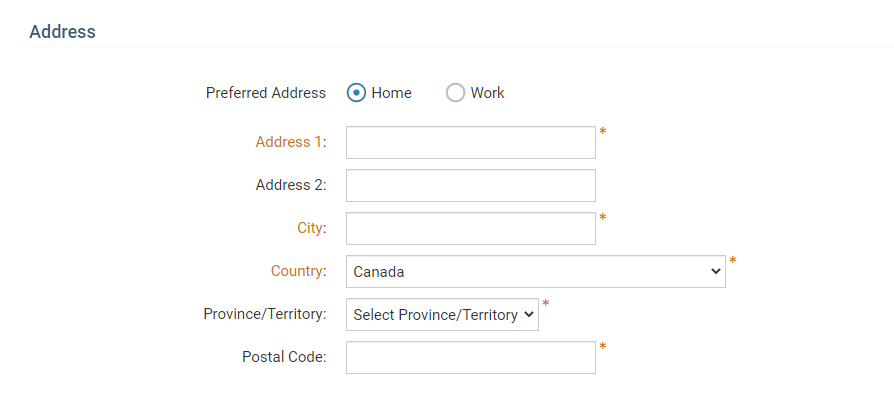The height and width of the screenshot is (402, 894).
Task: Click the required asterisk beside Address 1
Action: click(x=603, y=132)
